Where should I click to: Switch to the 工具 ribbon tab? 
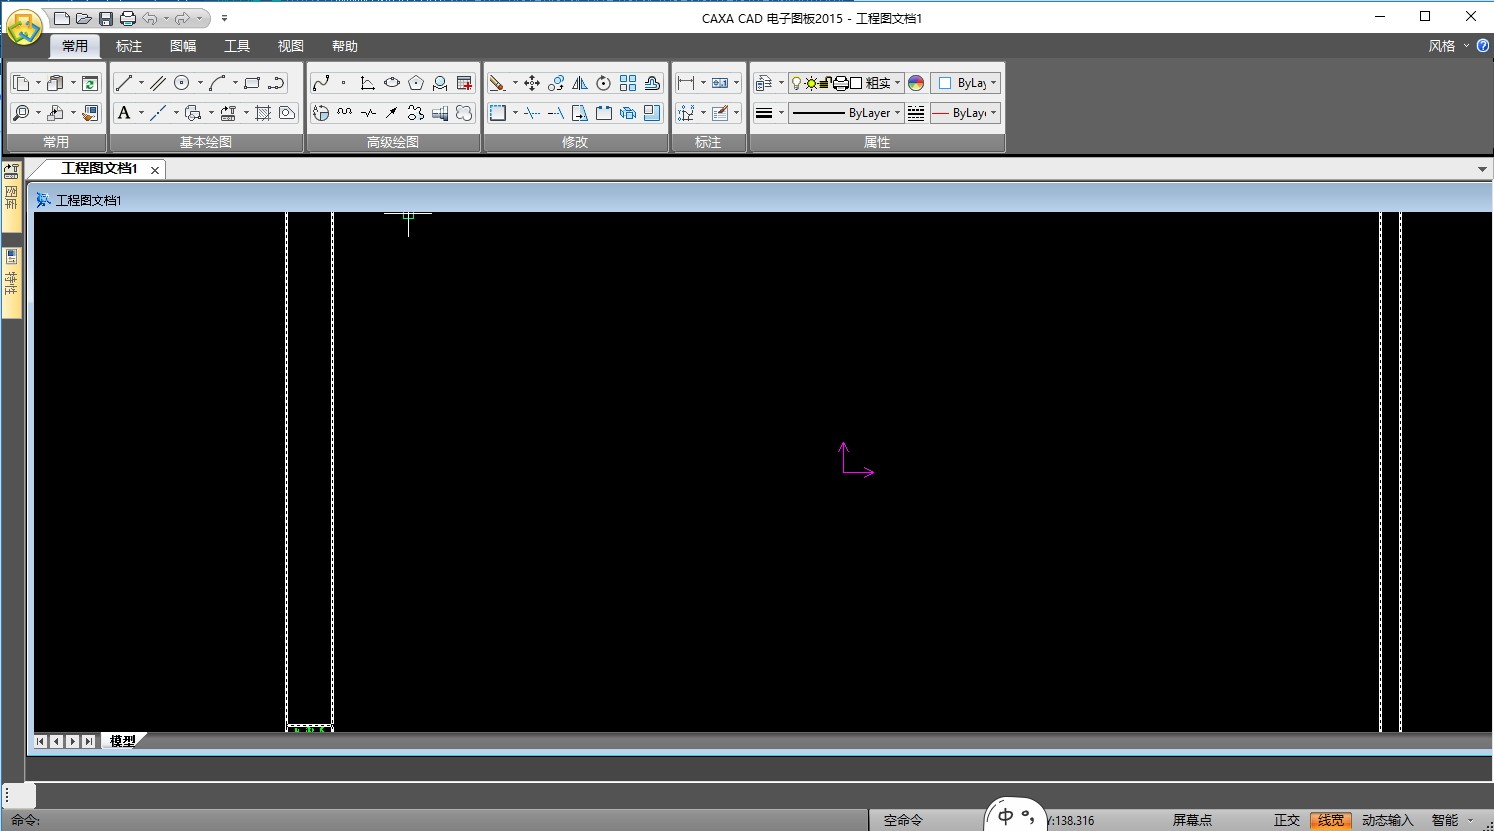tap(237, 46)
